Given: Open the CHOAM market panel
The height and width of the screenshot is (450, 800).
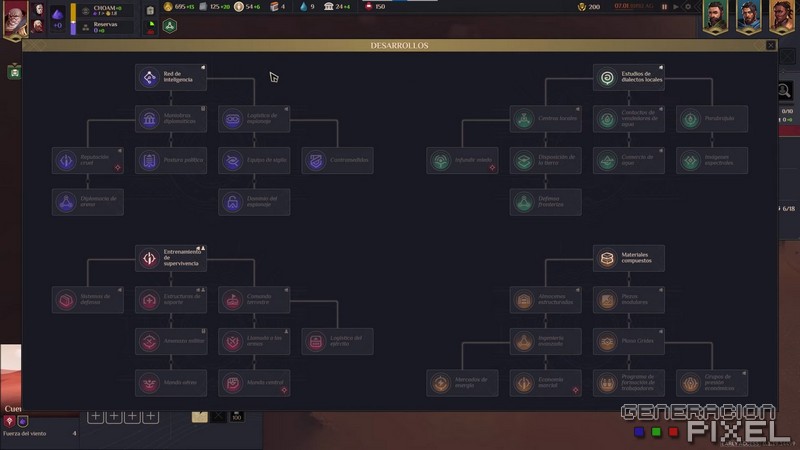Looking at the screenshot, I should pos(107,10).
